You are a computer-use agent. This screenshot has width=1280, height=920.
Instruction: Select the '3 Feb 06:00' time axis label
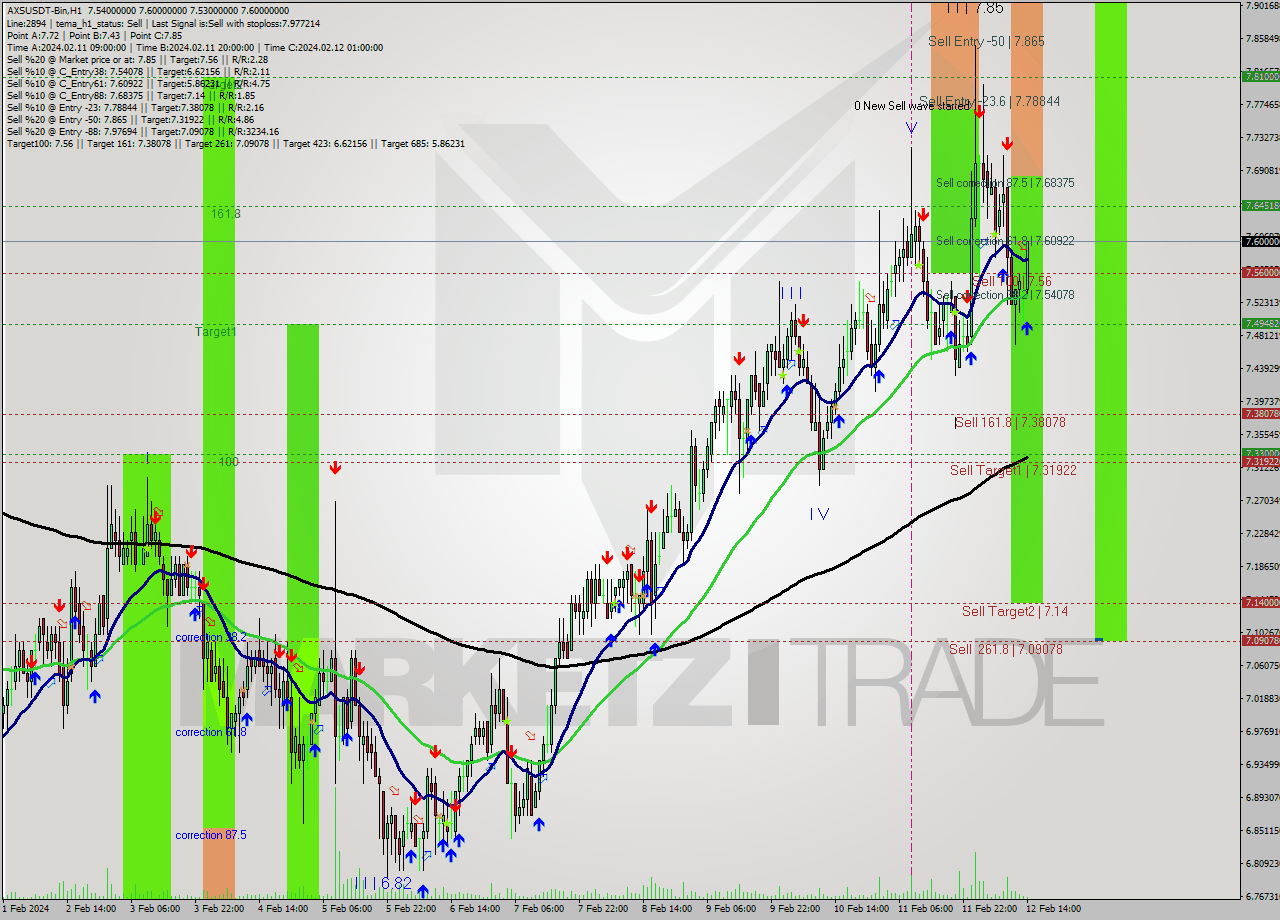(x=154, y=909)
